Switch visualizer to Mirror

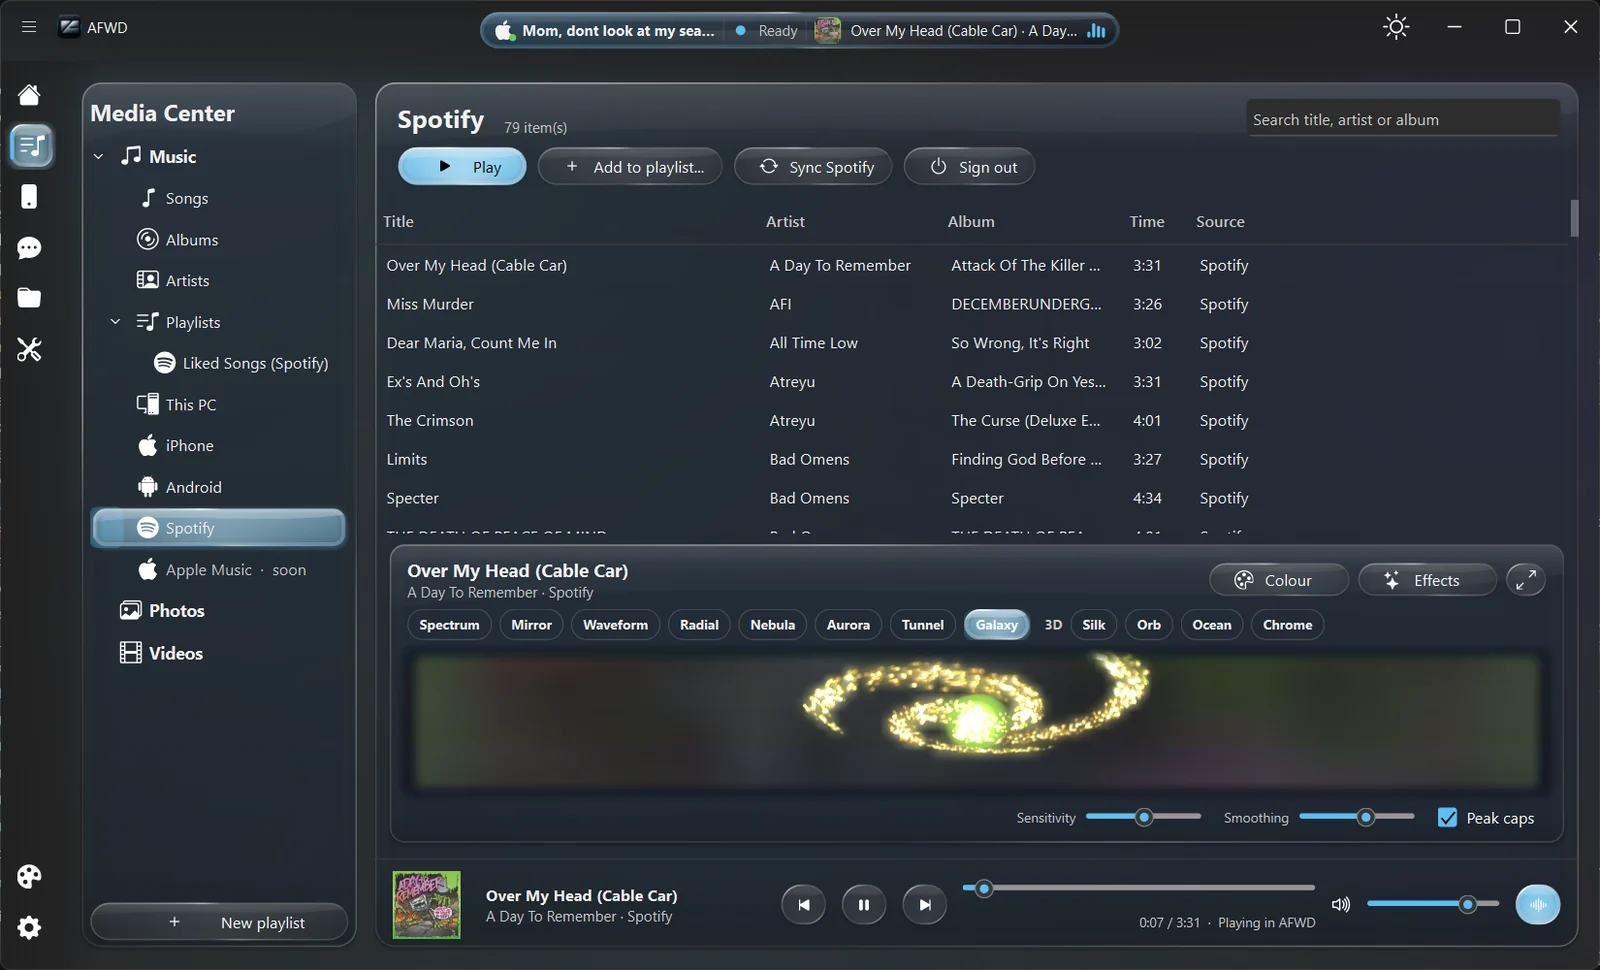531,625
